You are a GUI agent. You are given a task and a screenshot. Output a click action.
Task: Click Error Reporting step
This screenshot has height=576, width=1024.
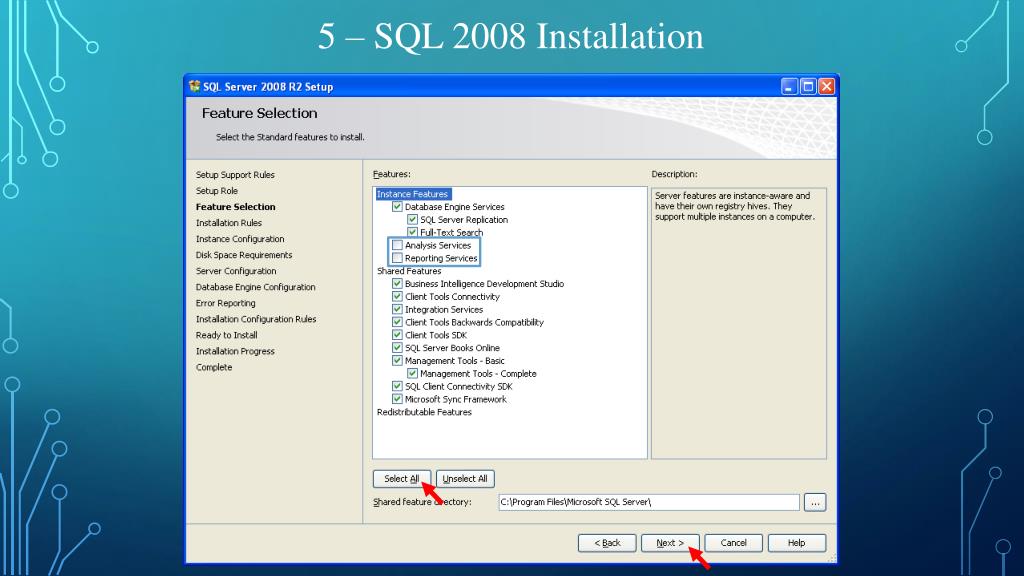click(x=225, y=303)
